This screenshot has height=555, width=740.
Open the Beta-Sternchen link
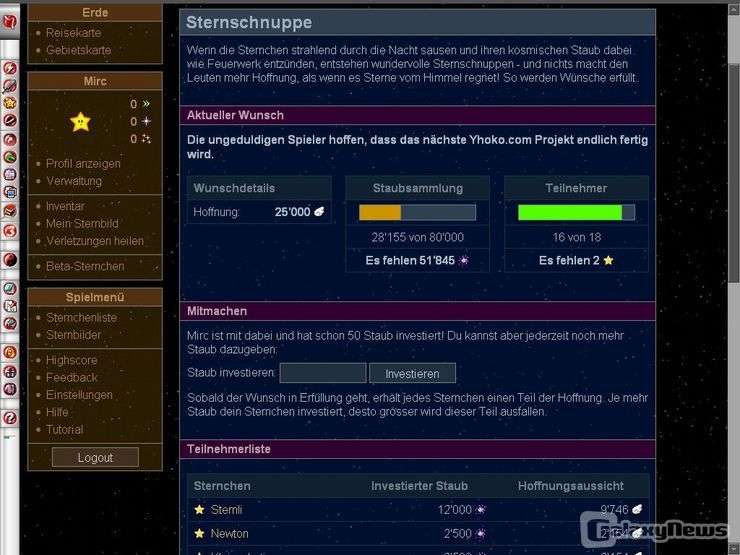85,266
